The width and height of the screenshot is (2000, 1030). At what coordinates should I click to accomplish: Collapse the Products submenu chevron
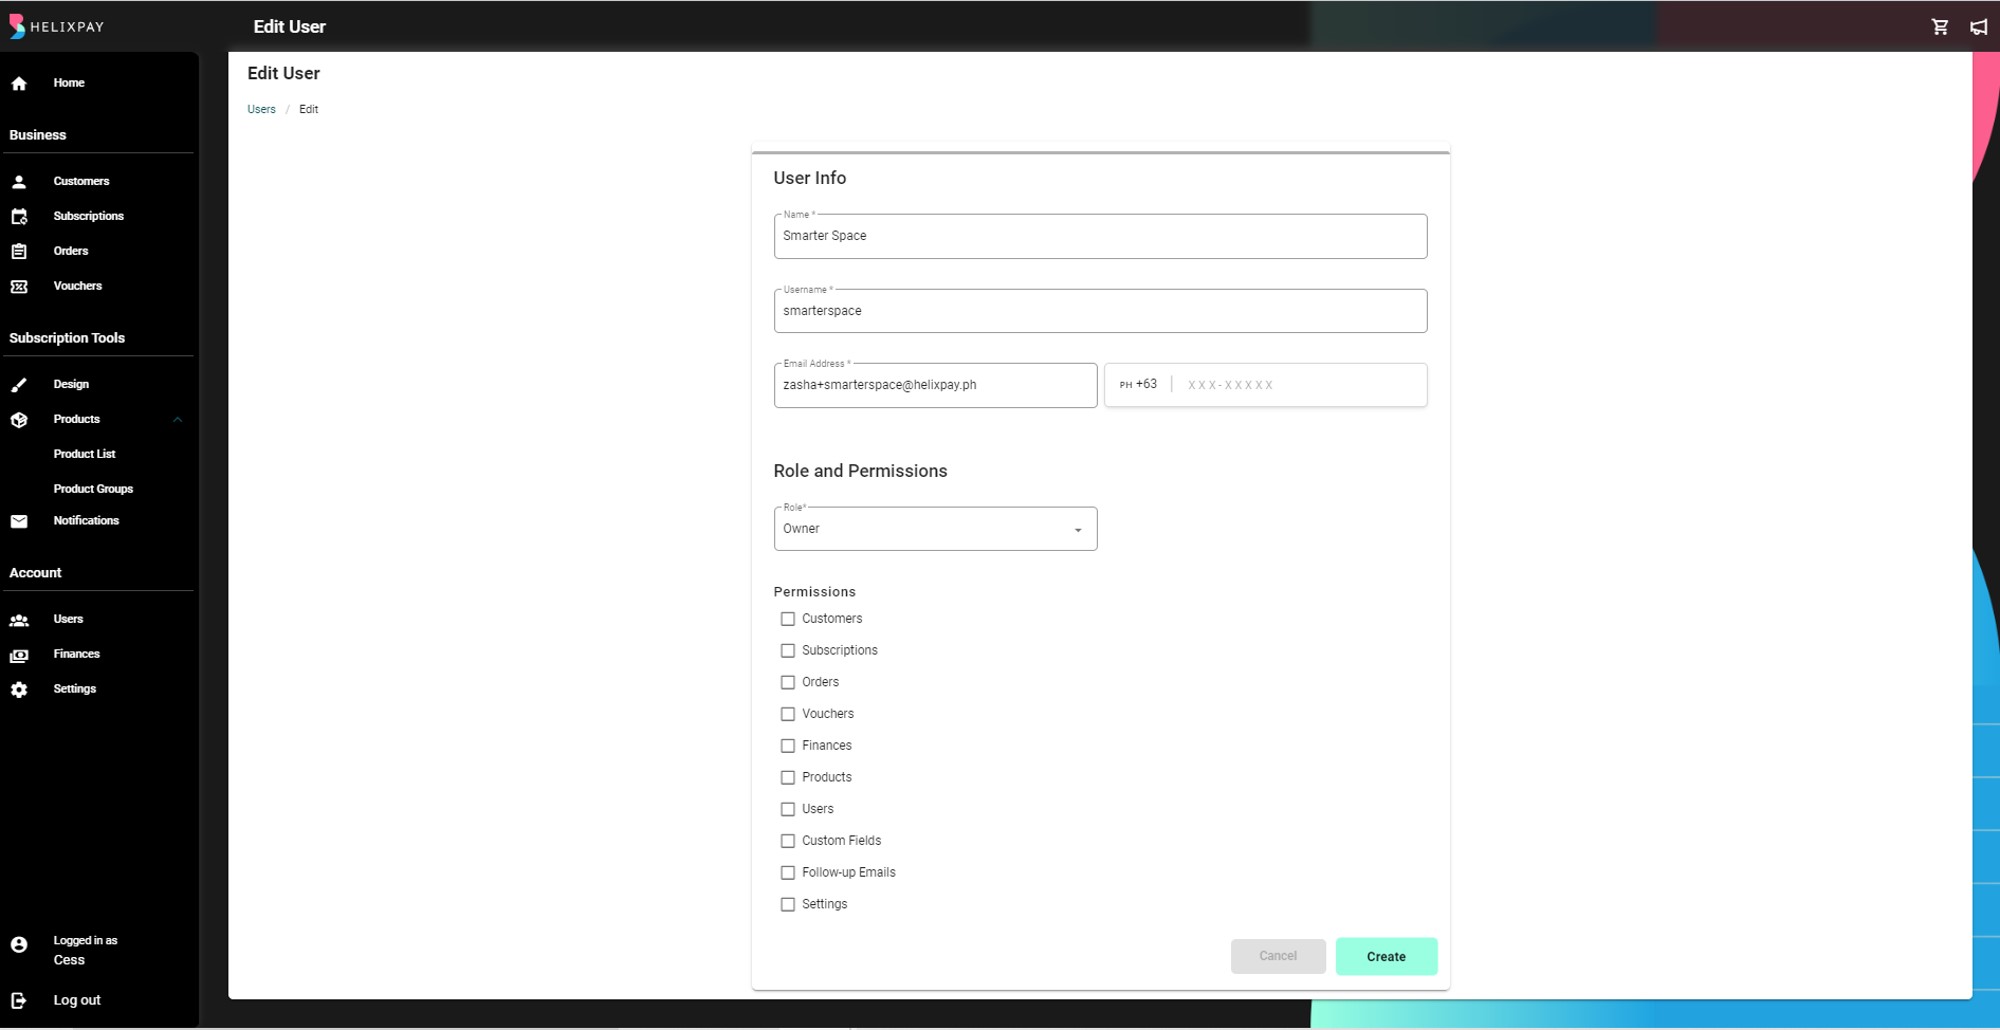click(x=178, y=419)
